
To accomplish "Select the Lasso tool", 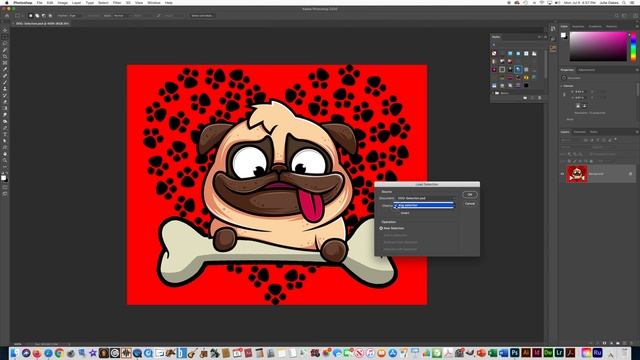I will (x=4, y=43).
